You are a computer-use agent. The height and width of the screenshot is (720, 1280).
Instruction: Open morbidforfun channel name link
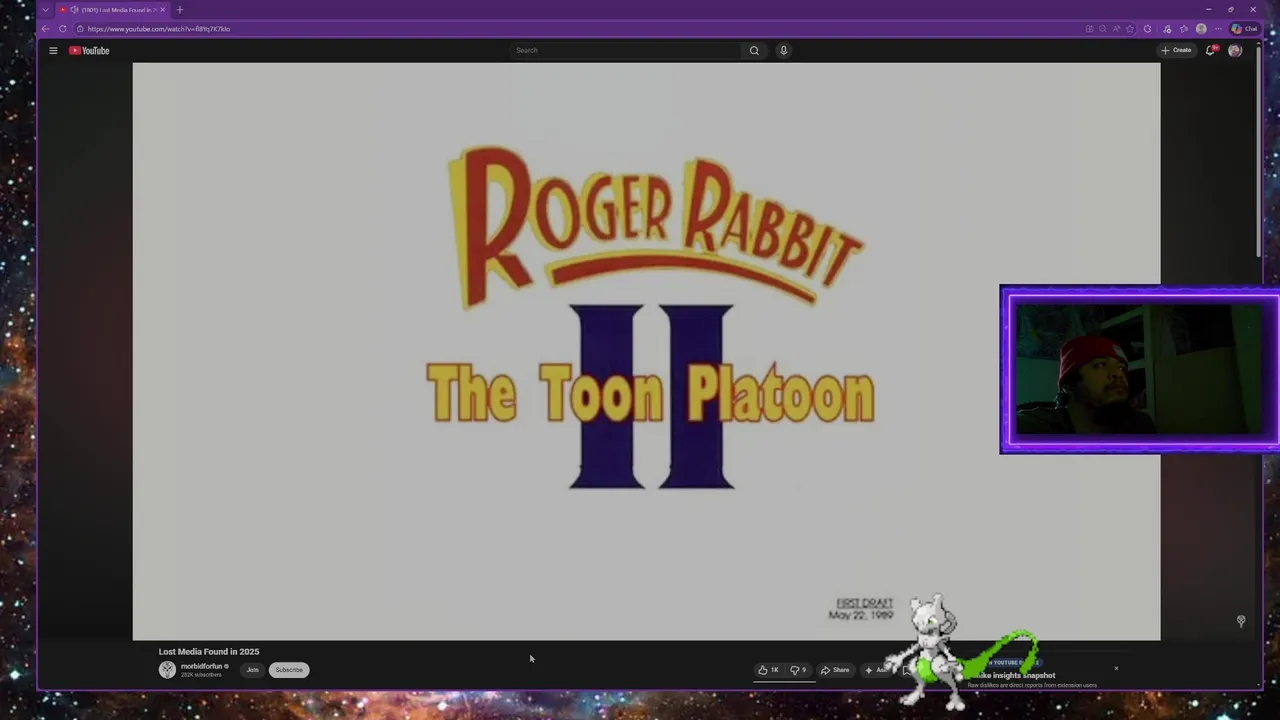click(x=201, y=666)
